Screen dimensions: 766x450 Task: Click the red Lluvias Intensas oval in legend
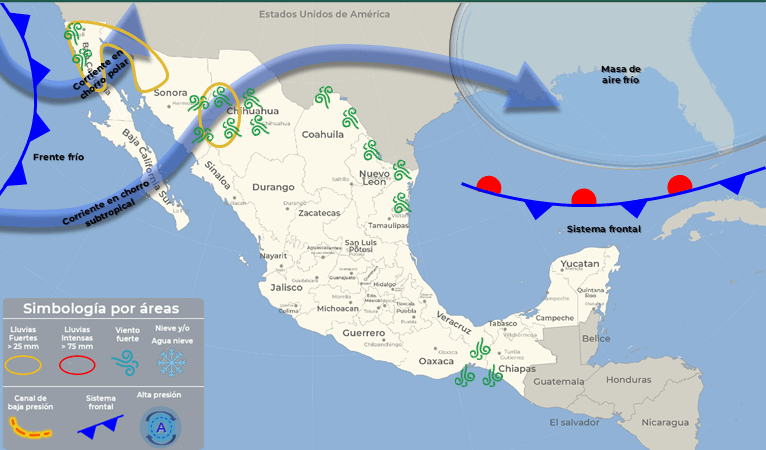[x=77, y=365]
